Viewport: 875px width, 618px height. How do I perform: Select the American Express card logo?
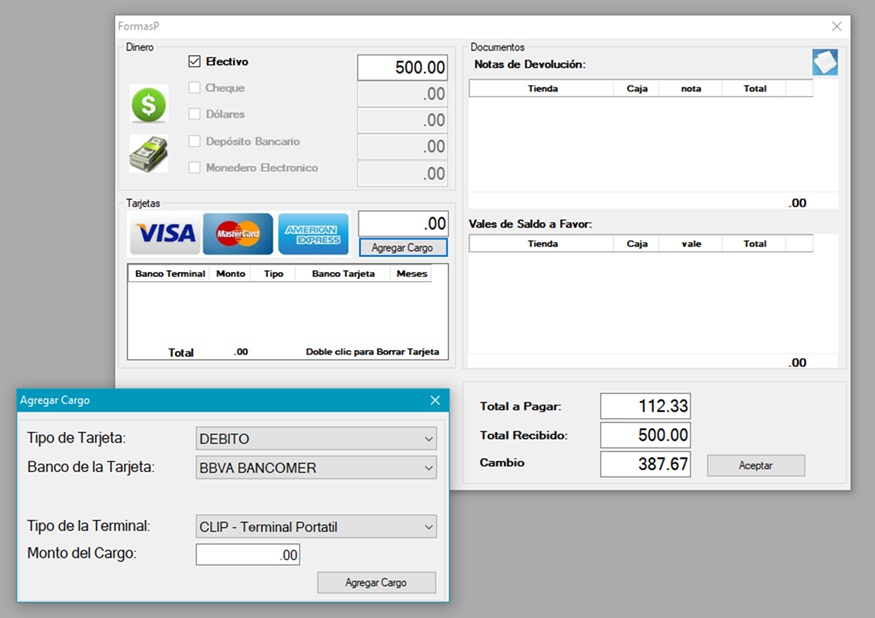(313, 234)
